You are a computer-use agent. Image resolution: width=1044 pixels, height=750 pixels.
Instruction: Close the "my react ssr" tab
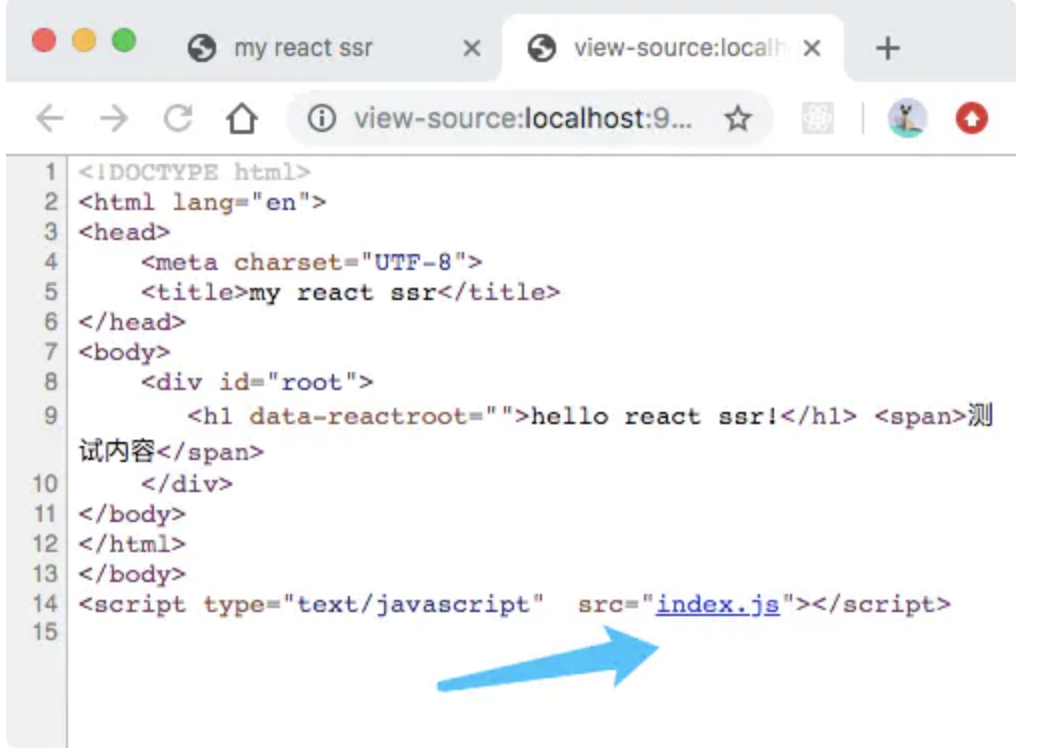point(472,48)
